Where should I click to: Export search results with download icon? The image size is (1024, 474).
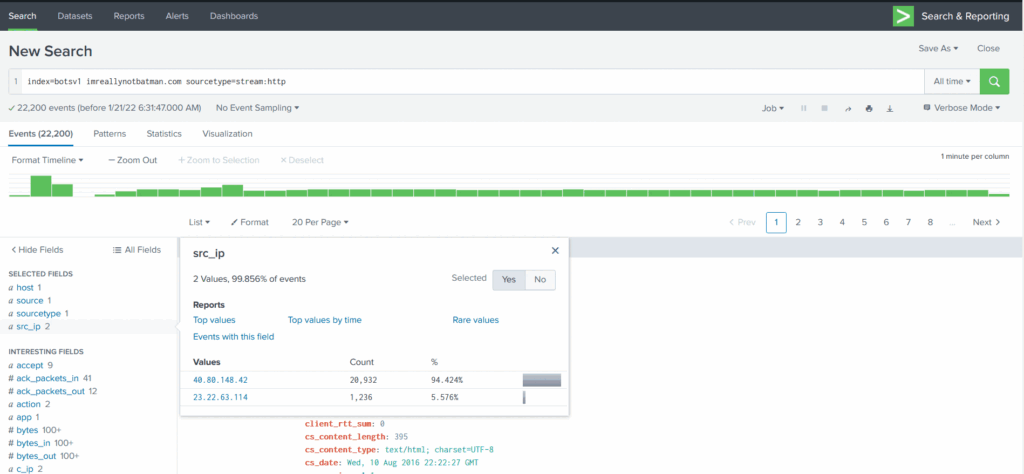(889, 108)
